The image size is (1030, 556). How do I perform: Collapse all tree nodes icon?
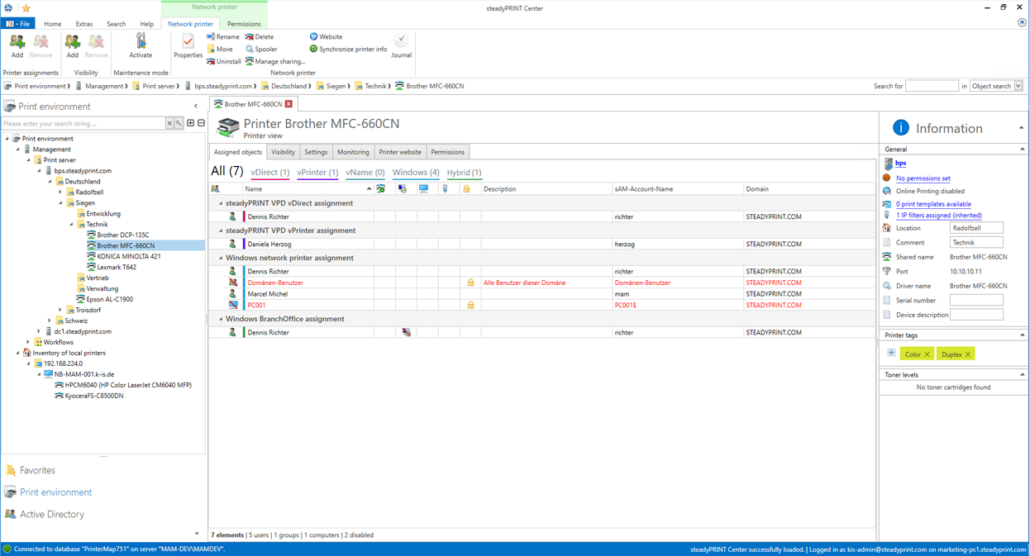point(201,123)
